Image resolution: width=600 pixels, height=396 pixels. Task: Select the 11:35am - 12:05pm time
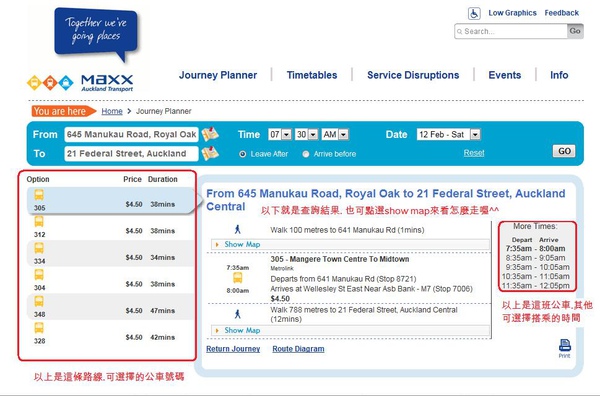tap(535, 286)
